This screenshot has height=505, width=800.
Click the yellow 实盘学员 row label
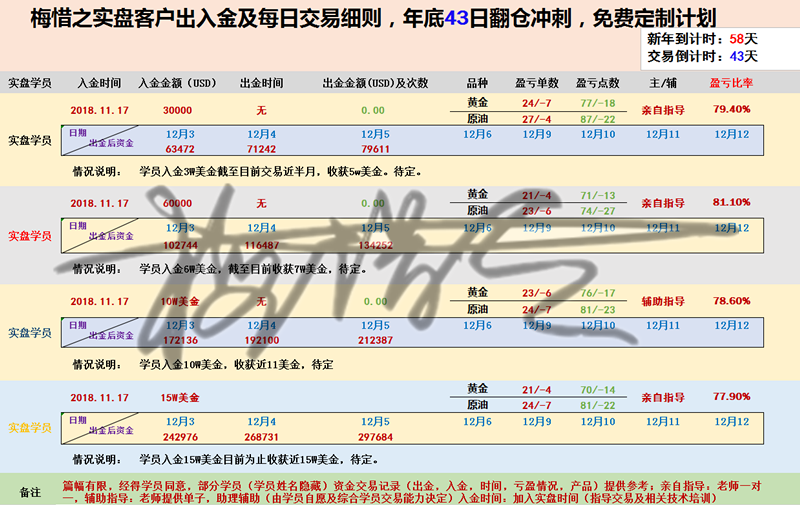[x=30, y=427]
